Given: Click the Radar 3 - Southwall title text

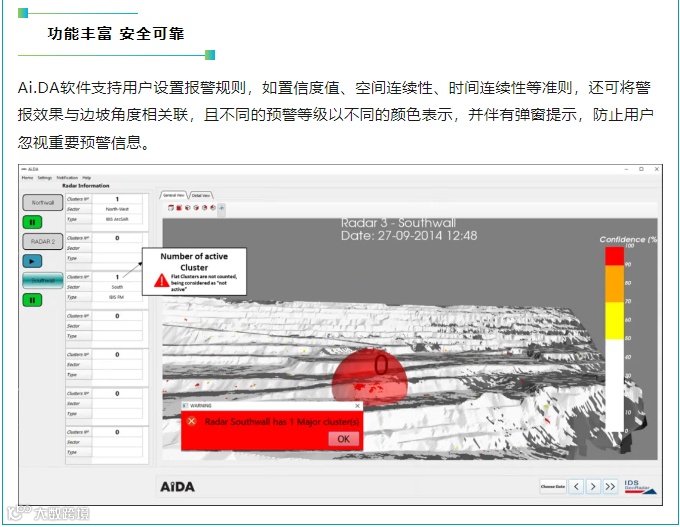Looking at the screenshot, I should point(398,223).
